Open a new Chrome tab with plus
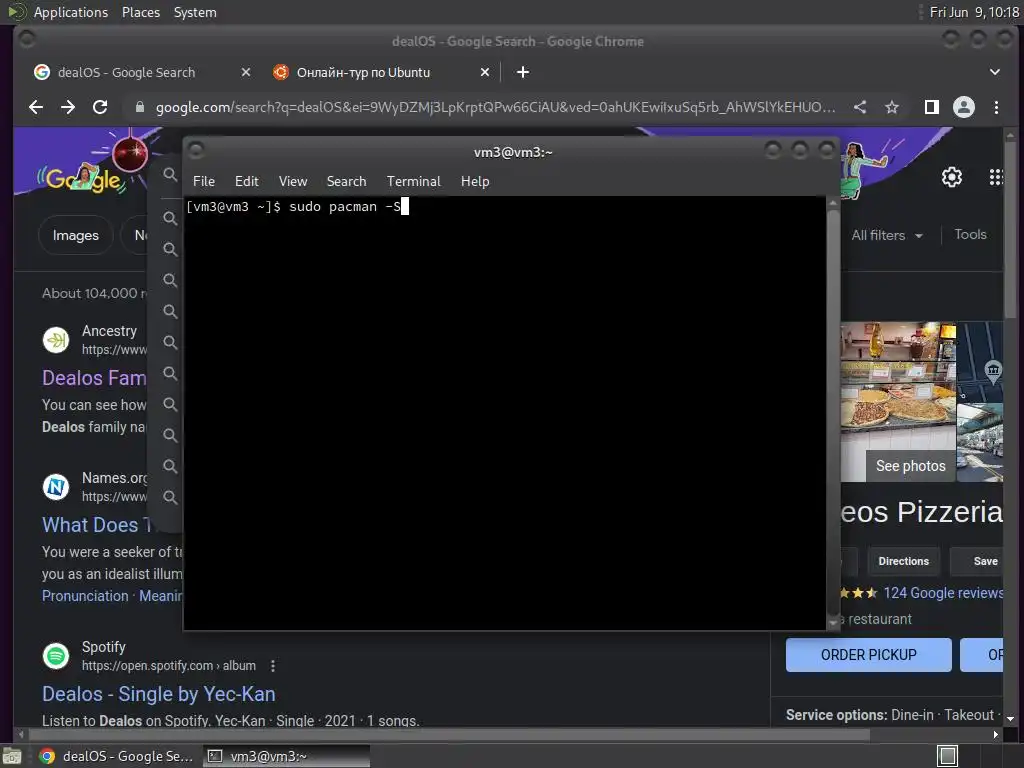1024x768 pixels. (523, 72)
